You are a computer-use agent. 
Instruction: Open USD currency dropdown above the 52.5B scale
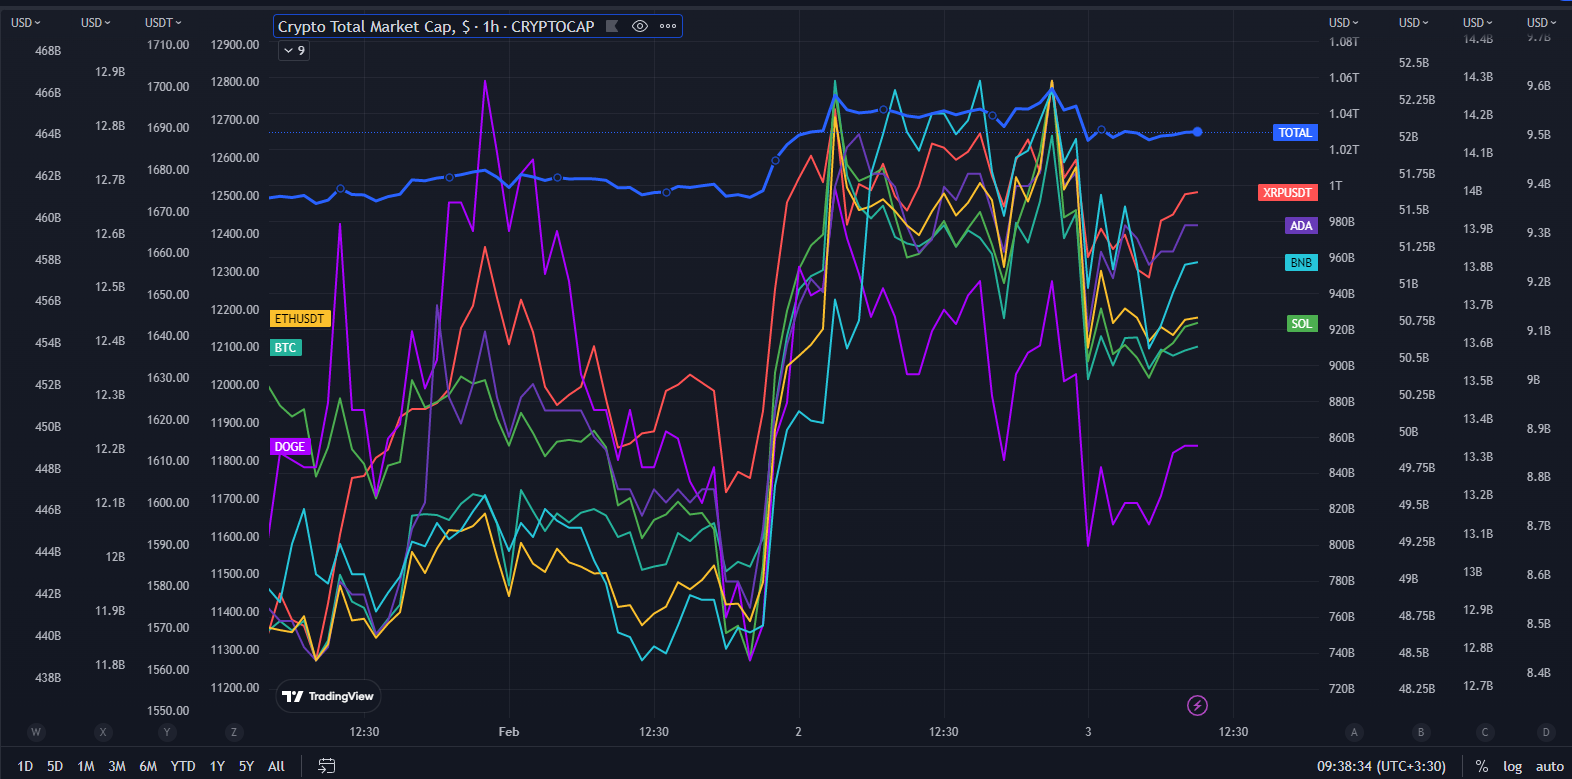[1413, 22]
